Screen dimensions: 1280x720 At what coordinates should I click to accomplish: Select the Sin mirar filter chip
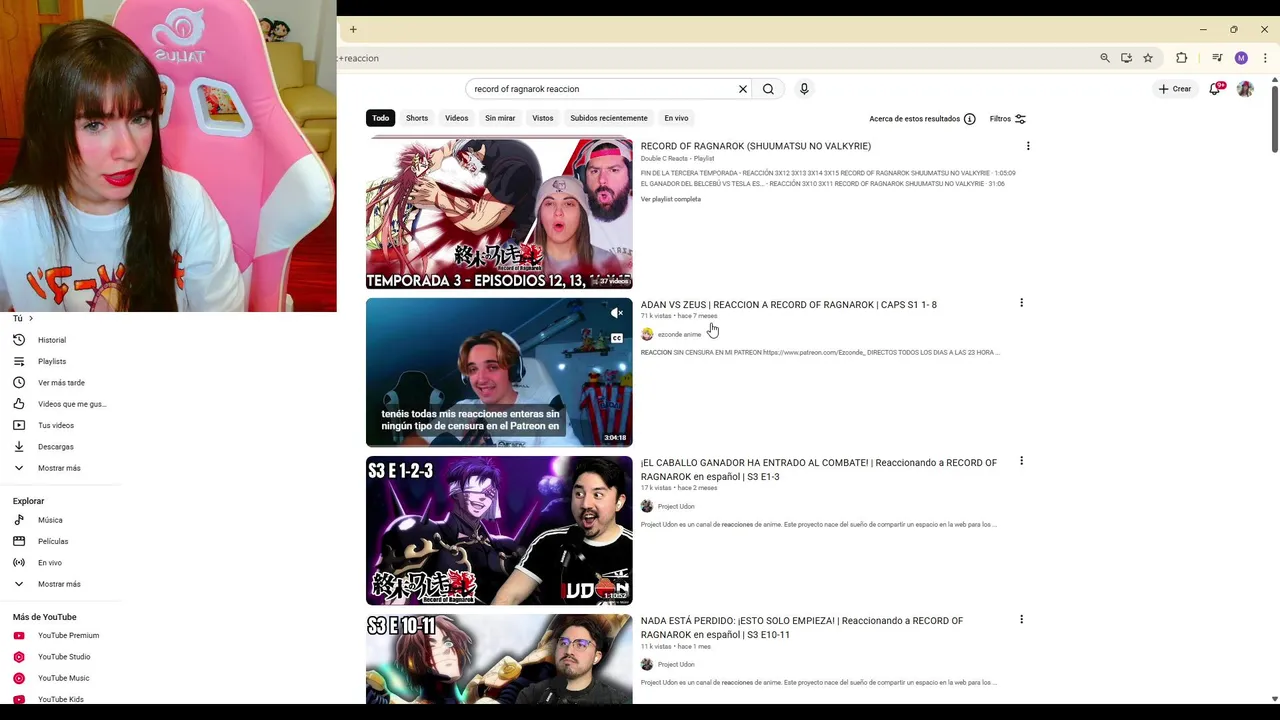[500, 118]
